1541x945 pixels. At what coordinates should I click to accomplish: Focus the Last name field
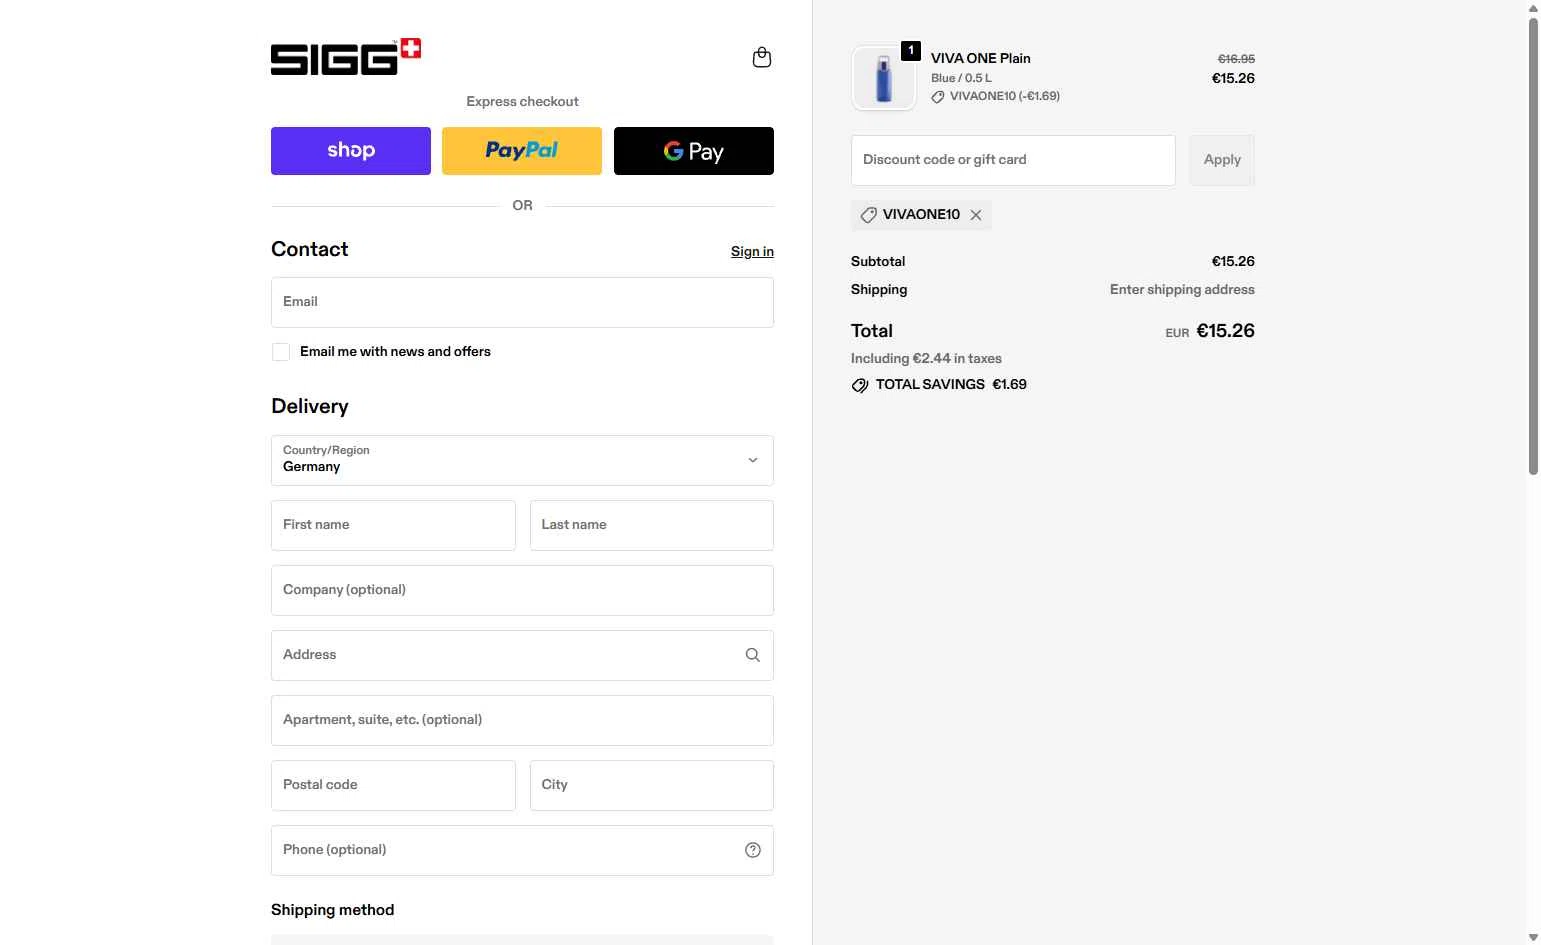click(x=652, y=525)
